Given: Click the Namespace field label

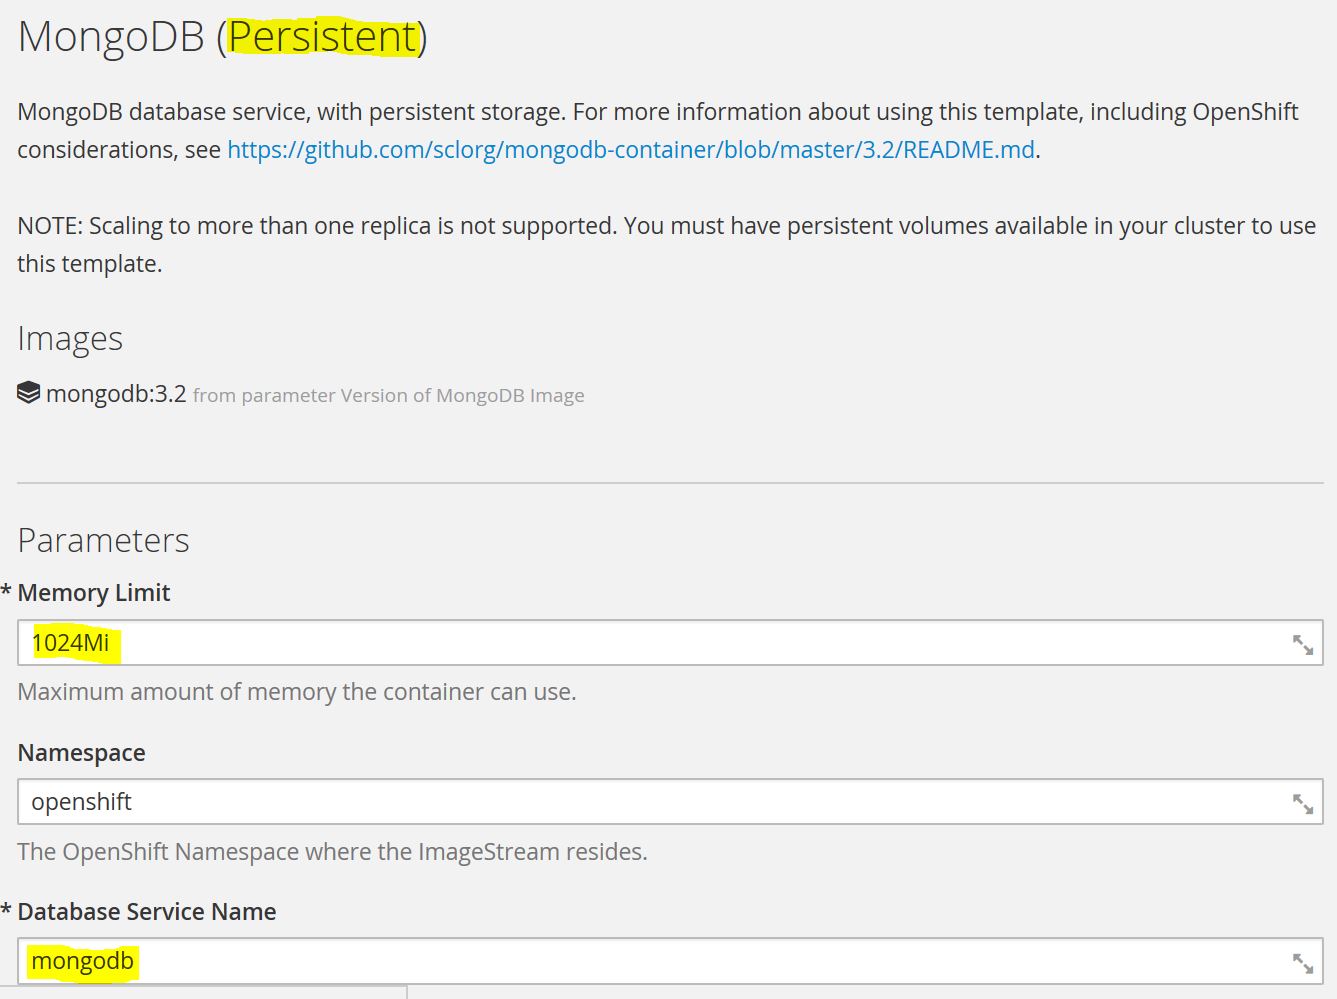Looking at the screenshot, I should (x=81, y=753).
